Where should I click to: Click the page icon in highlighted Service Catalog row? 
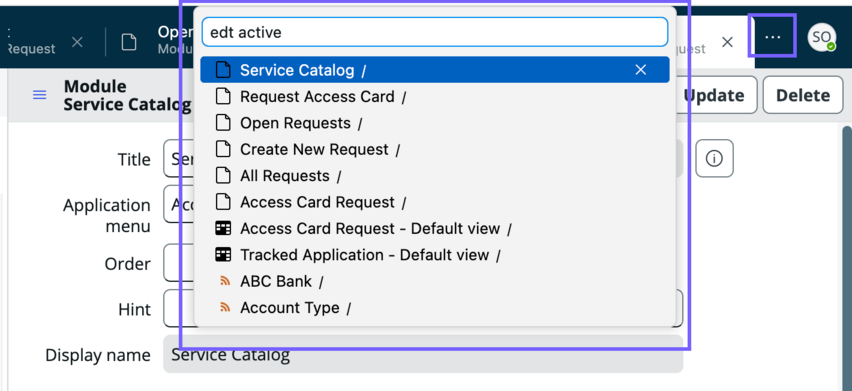point(223,70)
